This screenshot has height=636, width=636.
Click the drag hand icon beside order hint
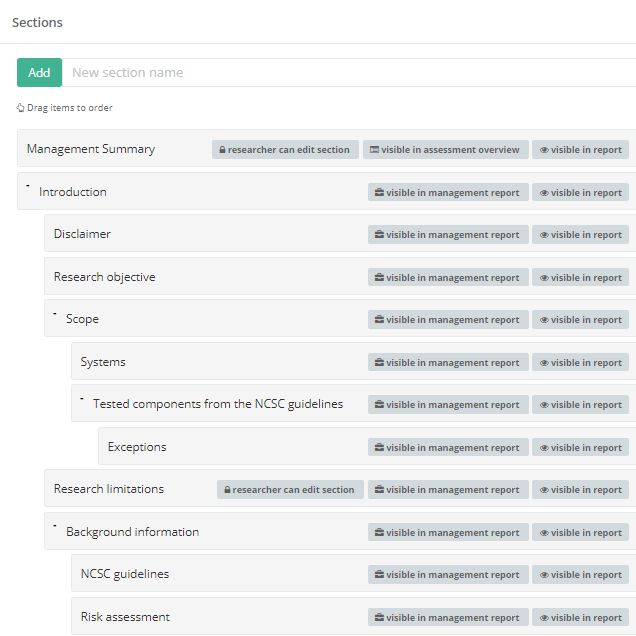(x=20, y=107)
